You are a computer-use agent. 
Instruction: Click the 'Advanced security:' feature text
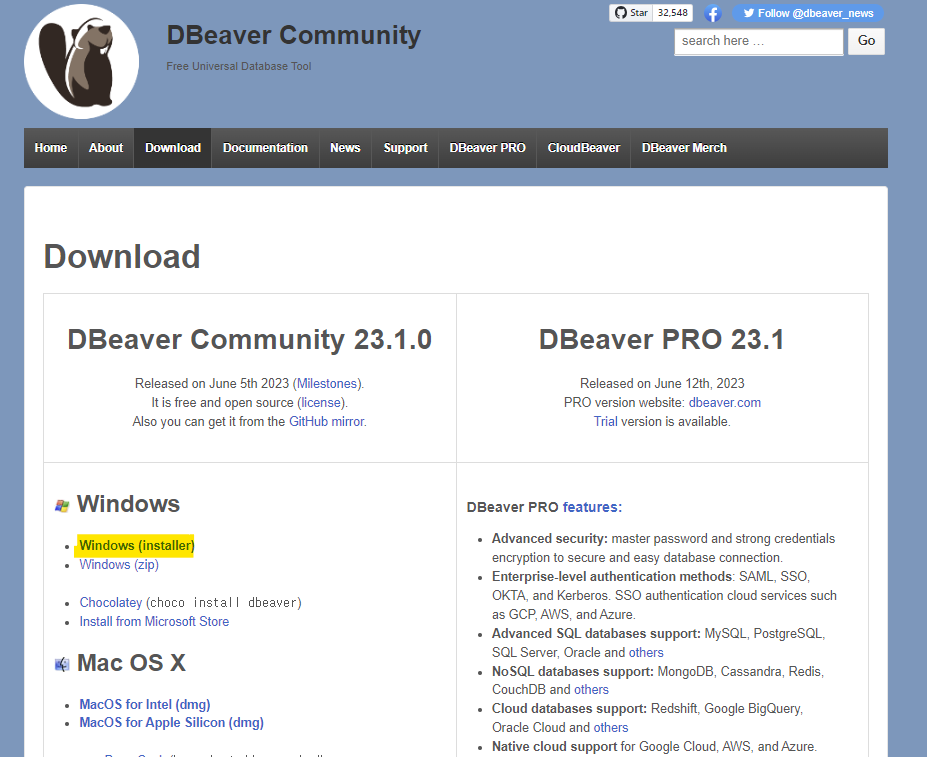[550, 539]
